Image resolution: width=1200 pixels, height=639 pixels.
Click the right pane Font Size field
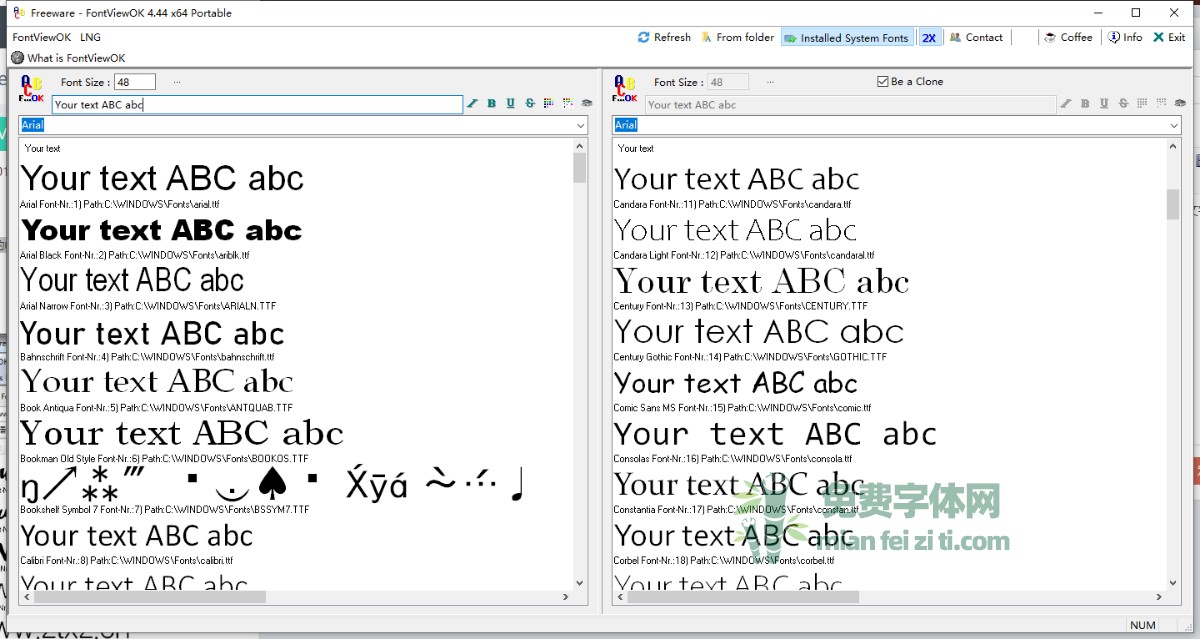pos(728,82)
